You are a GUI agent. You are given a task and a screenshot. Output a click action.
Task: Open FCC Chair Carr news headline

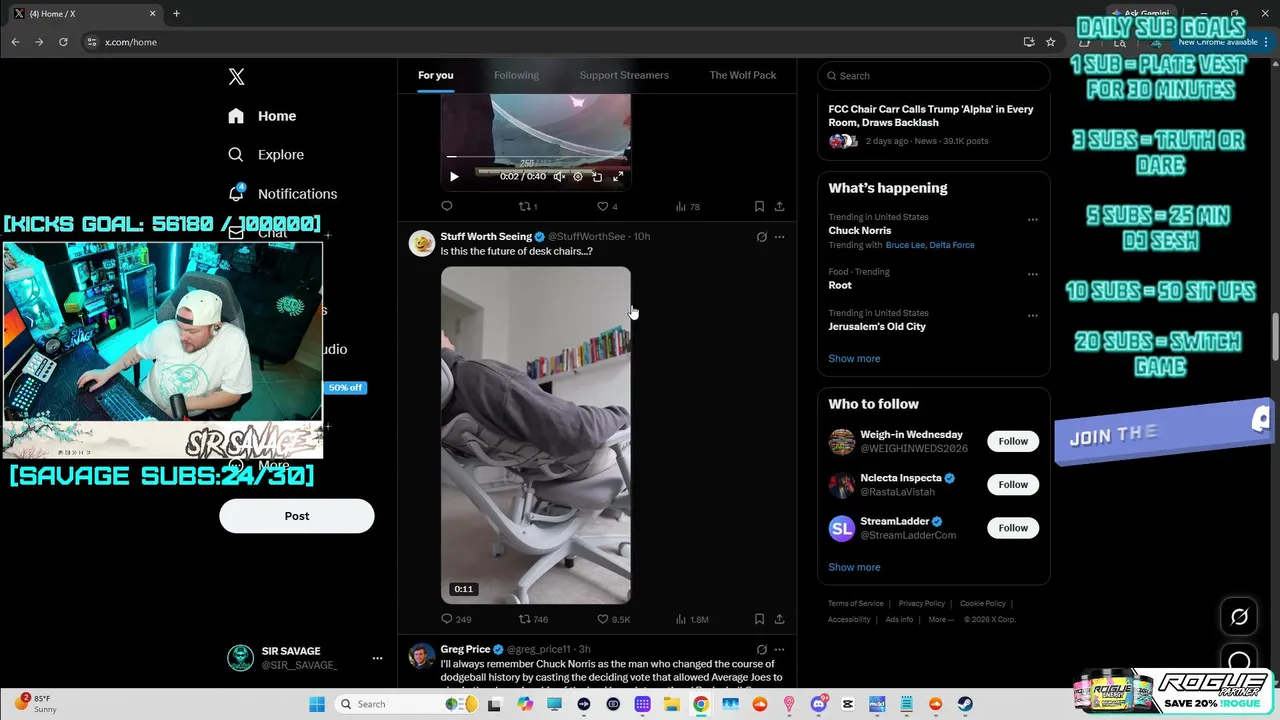tap(931, 116)
